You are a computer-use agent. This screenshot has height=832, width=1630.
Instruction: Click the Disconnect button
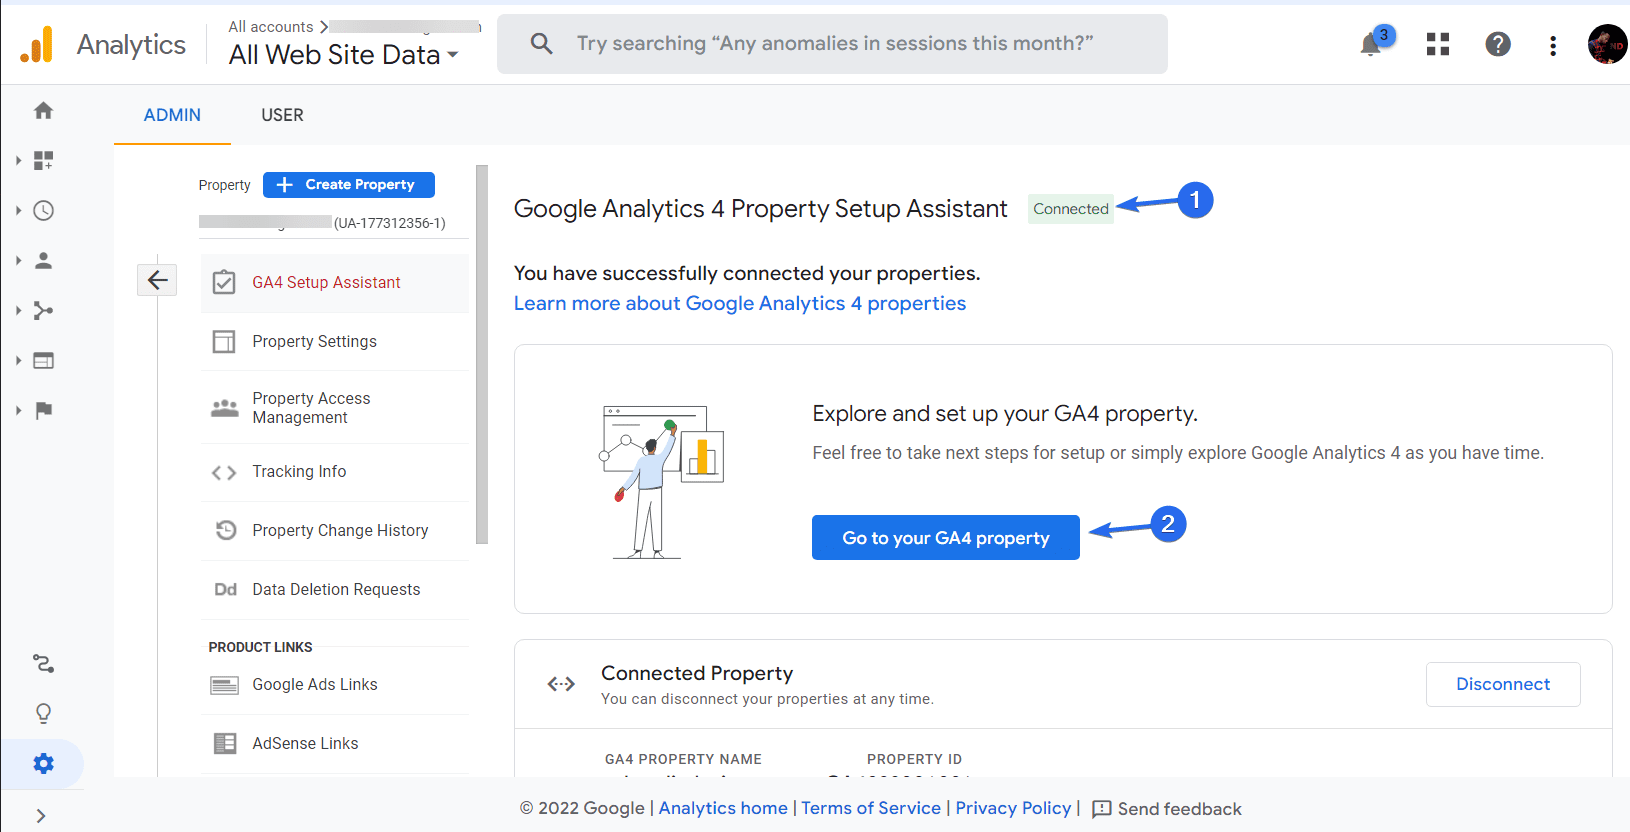point(1503,684)
